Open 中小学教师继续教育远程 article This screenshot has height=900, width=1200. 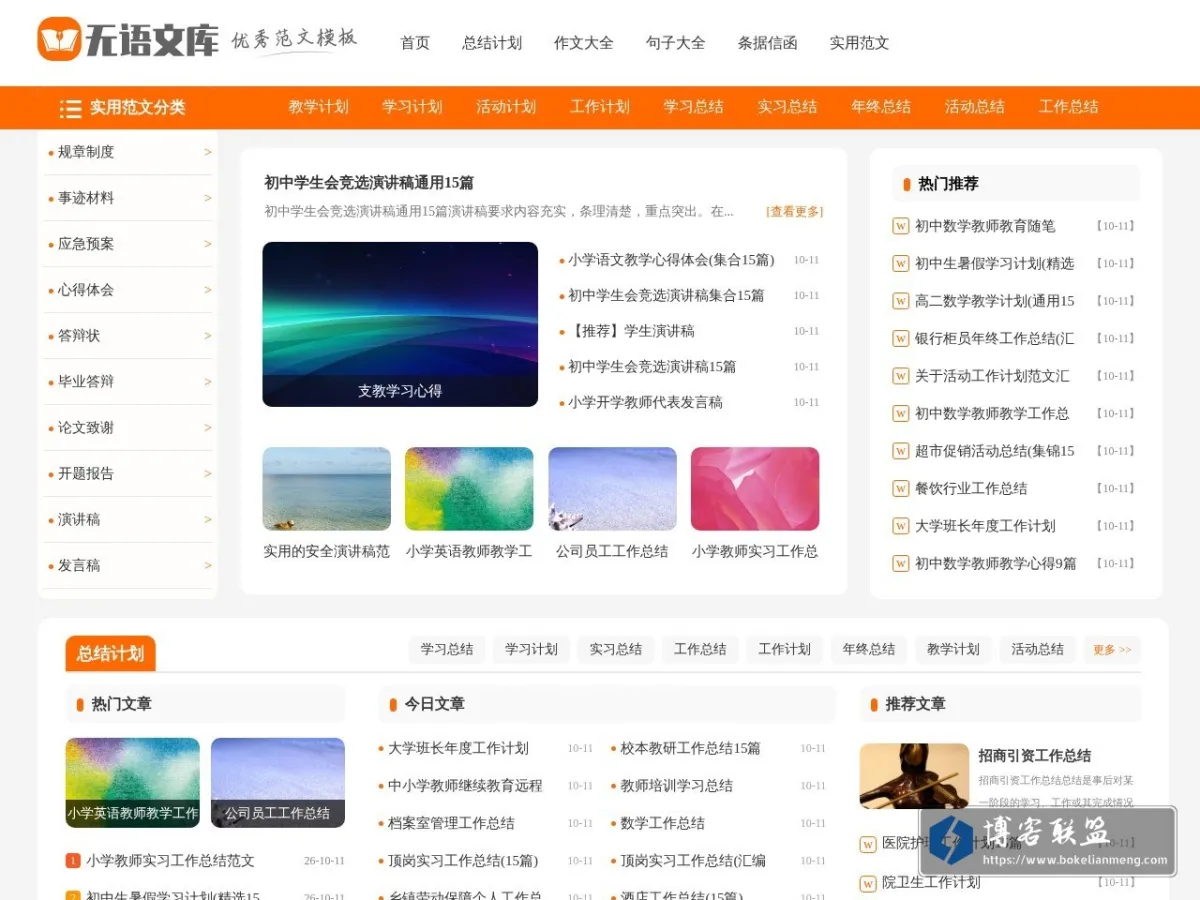pyautogui.click(x=465, y=786)
